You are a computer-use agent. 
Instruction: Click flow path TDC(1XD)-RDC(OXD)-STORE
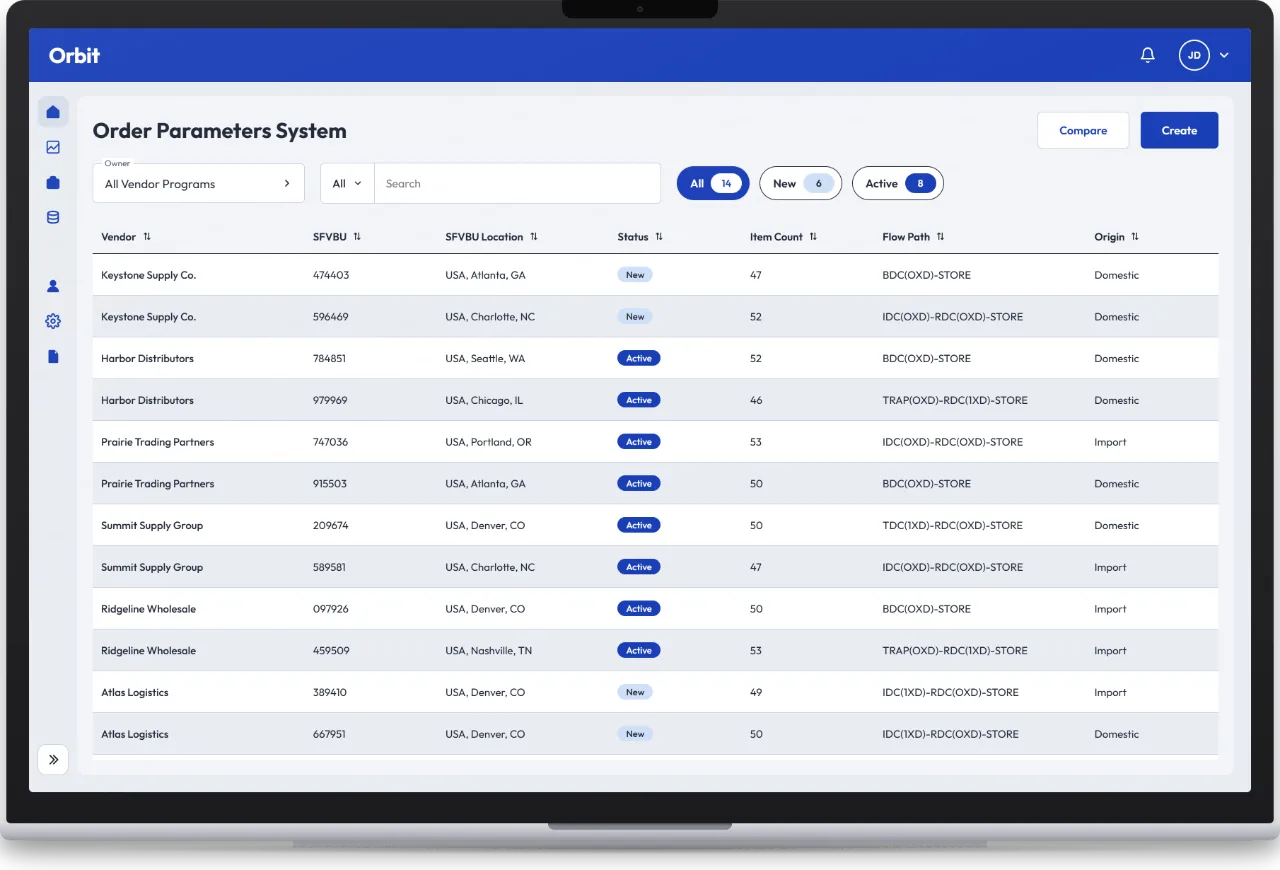click(x=952, y=526)
